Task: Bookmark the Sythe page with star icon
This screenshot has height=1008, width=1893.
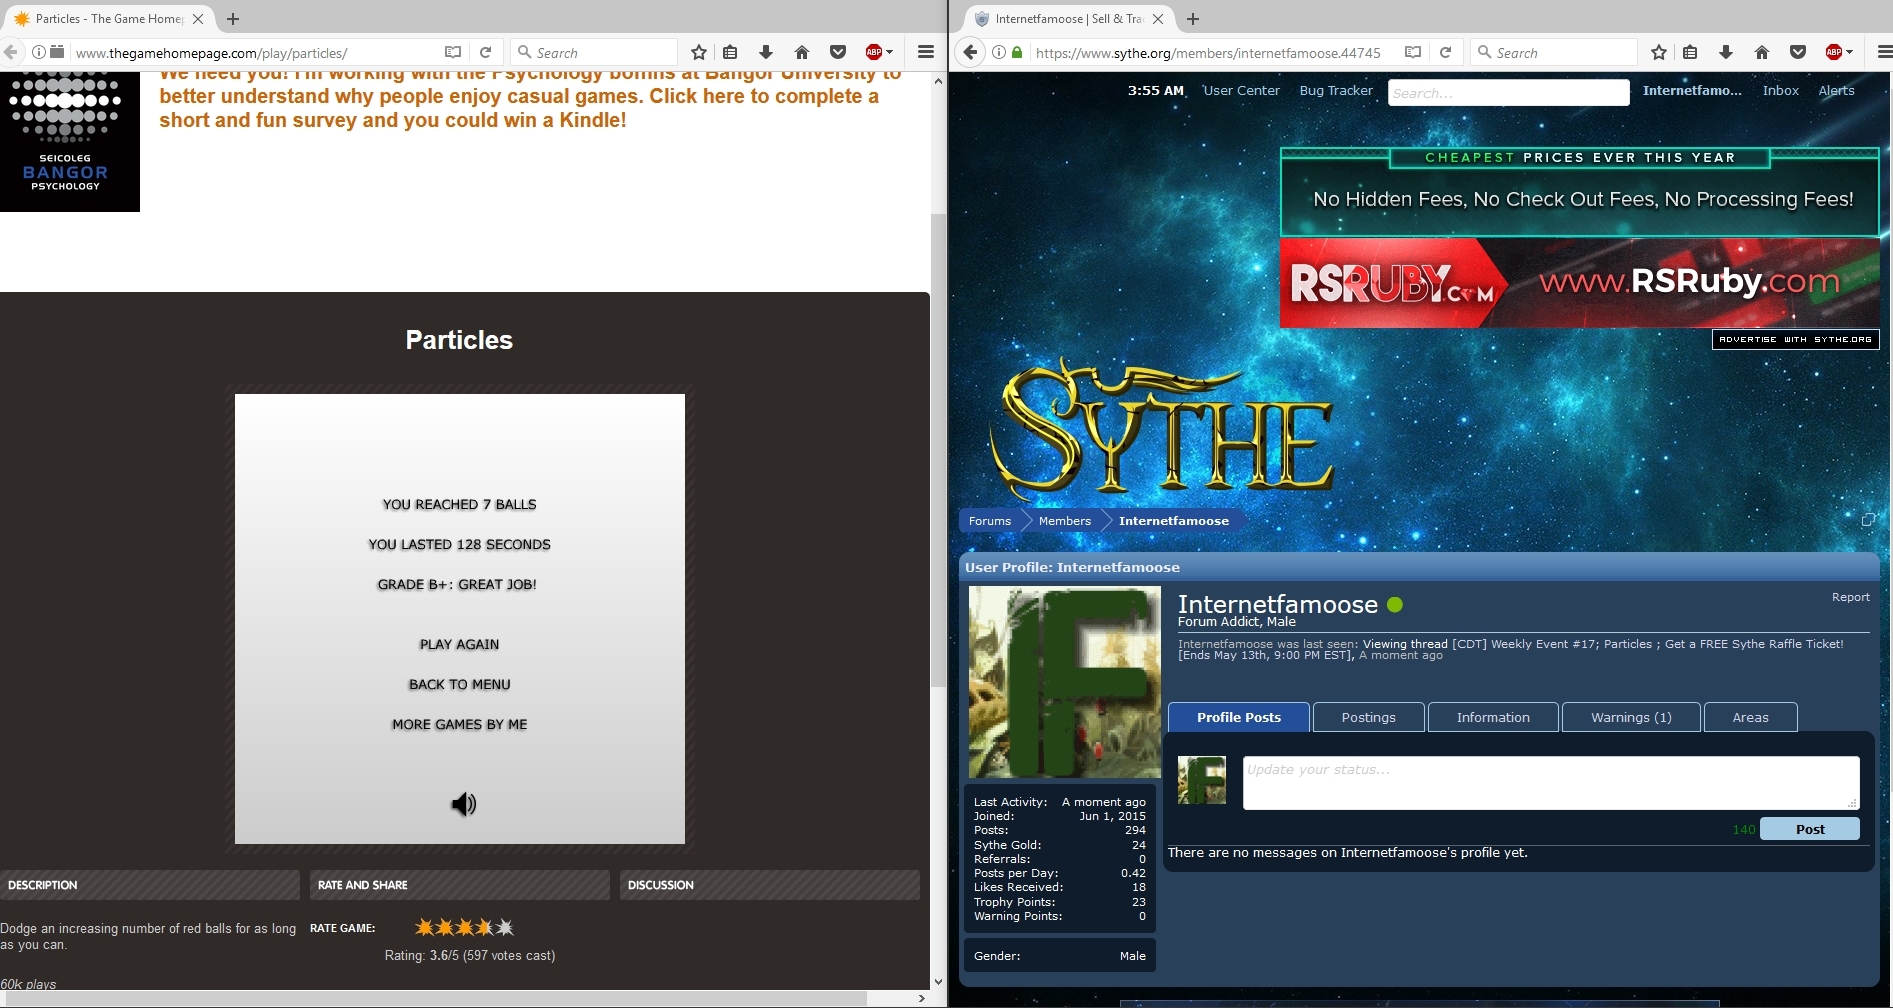Action: pyautogui.click(x=1659, y=52)
